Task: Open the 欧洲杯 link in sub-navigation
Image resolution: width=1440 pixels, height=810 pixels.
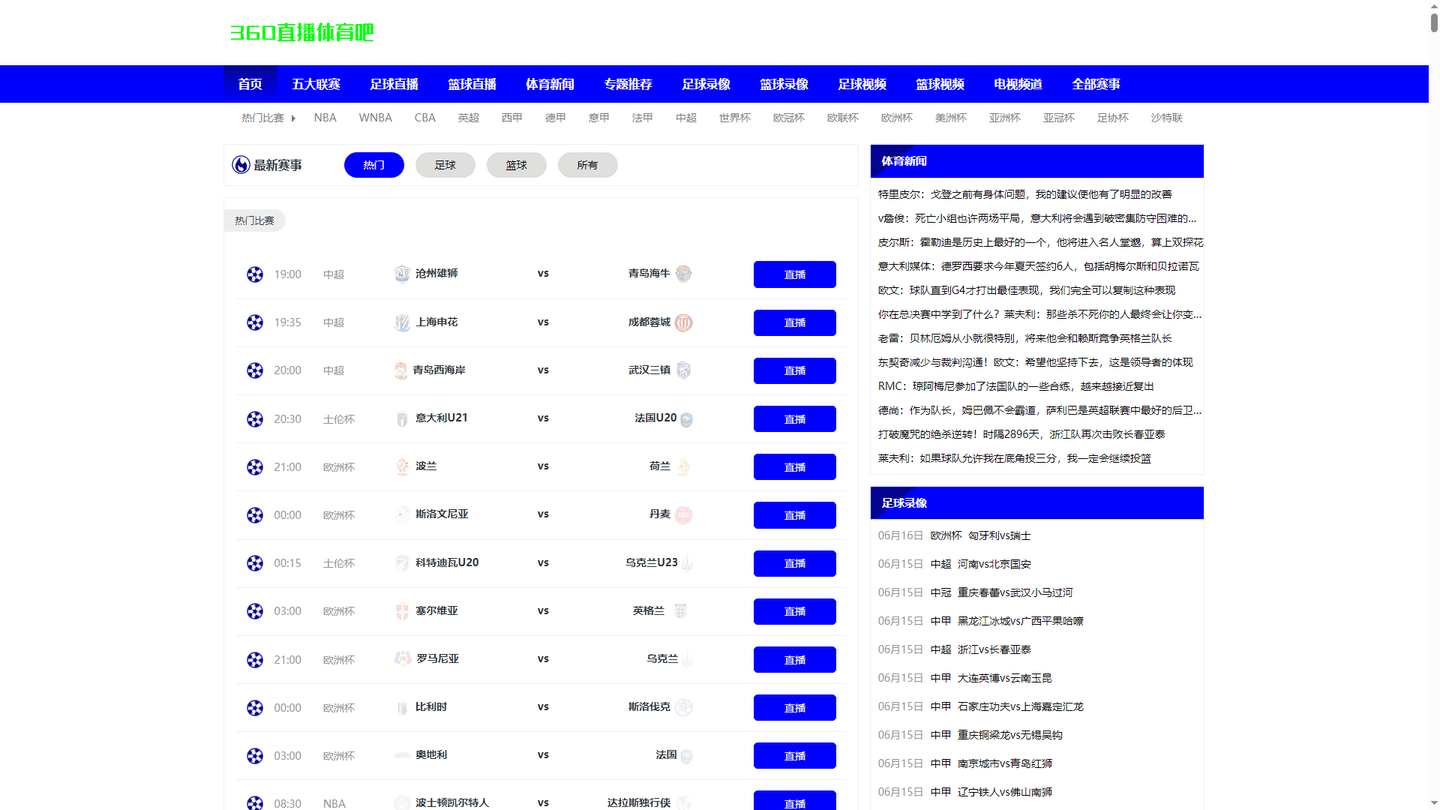Action: click(897, 118)
